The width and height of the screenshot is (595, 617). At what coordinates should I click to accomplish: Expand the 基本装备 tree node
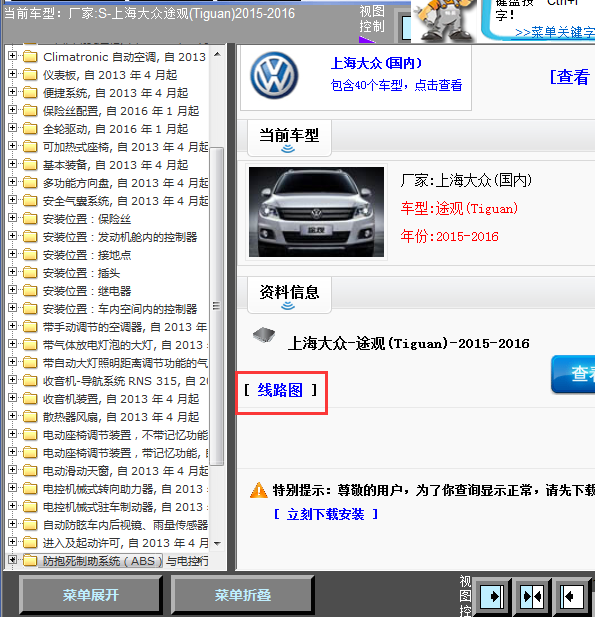[x=12, y=164]
